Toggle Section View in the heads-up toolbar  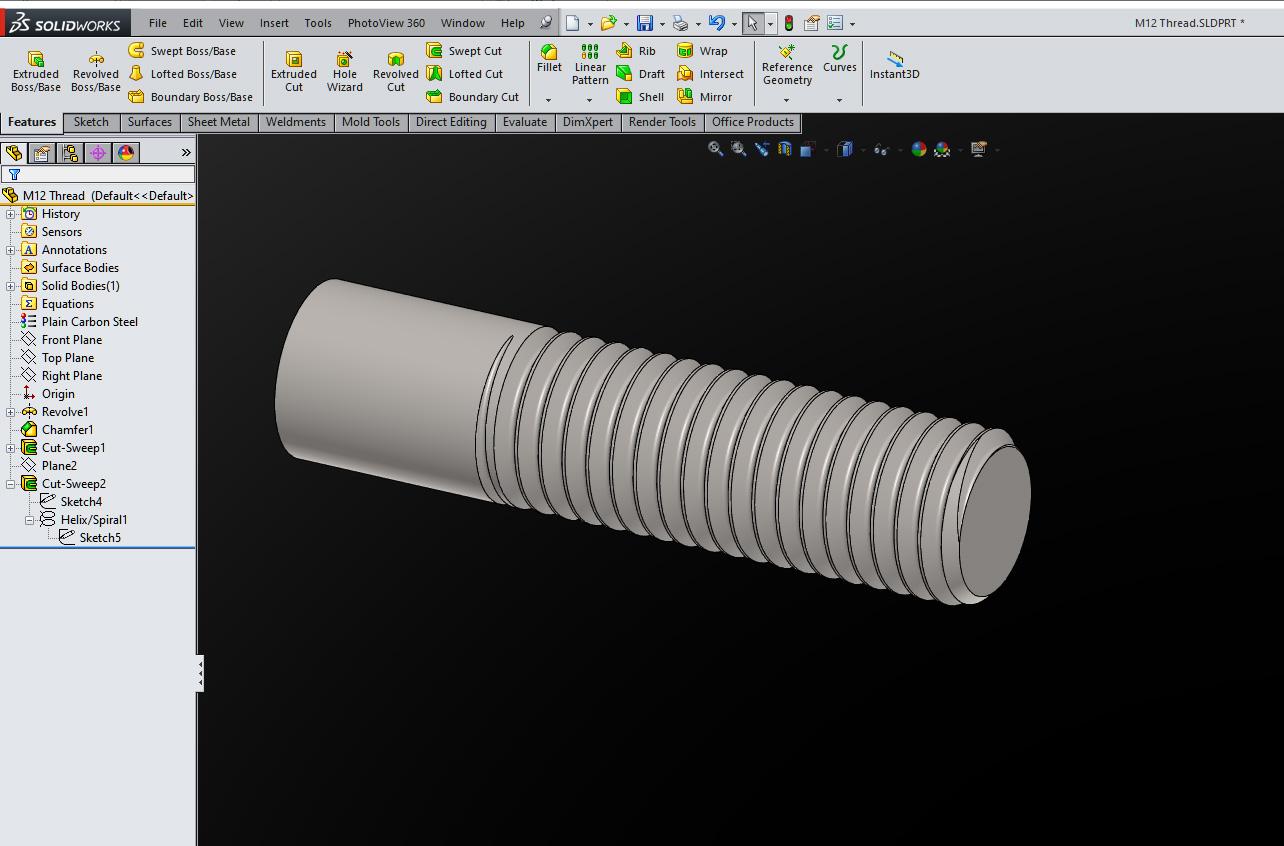(783, 148)
